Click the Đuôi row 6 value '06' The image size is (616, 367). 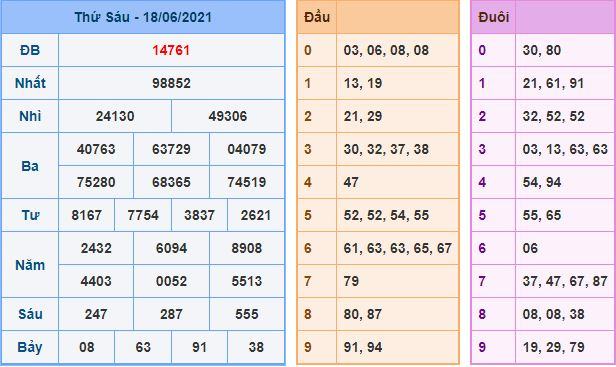[530, 248]
